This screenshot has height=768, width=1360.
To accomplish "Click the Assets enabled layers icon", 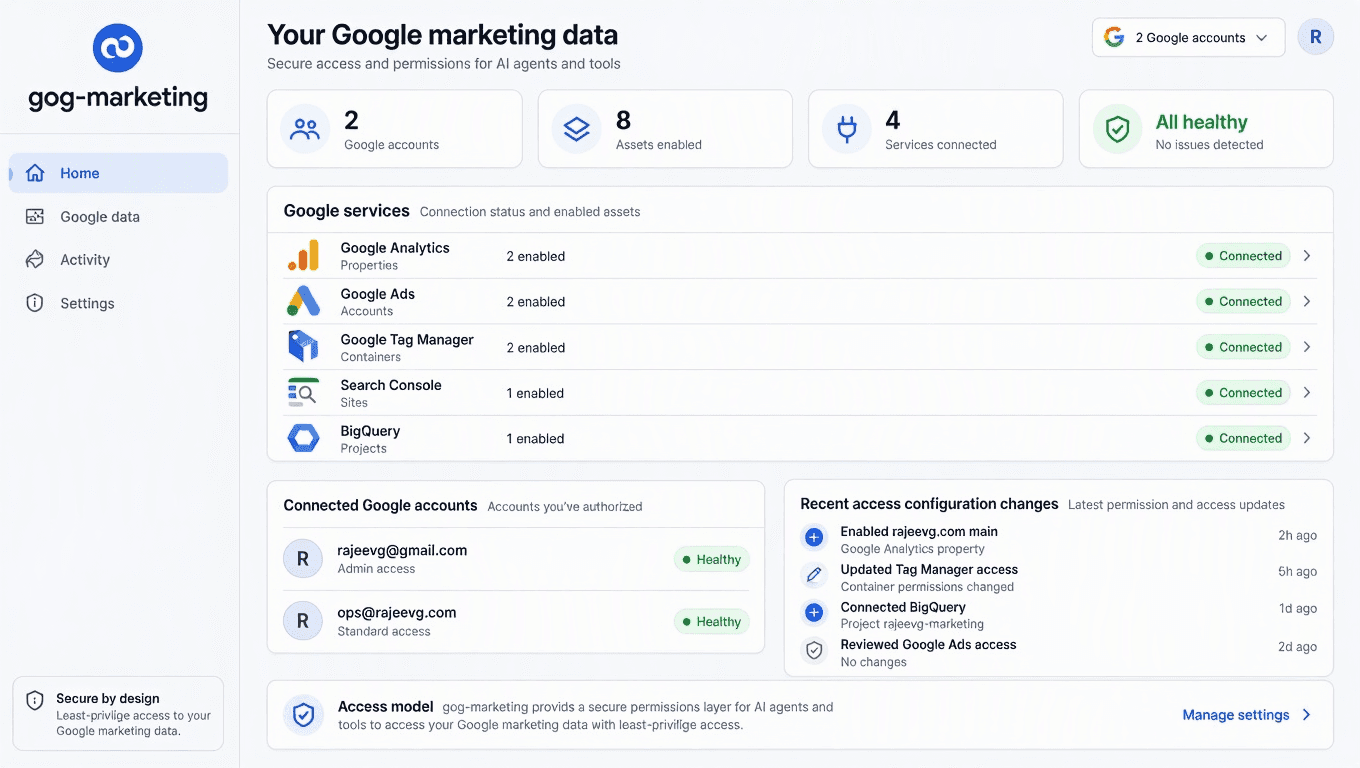I will (576, 129).
